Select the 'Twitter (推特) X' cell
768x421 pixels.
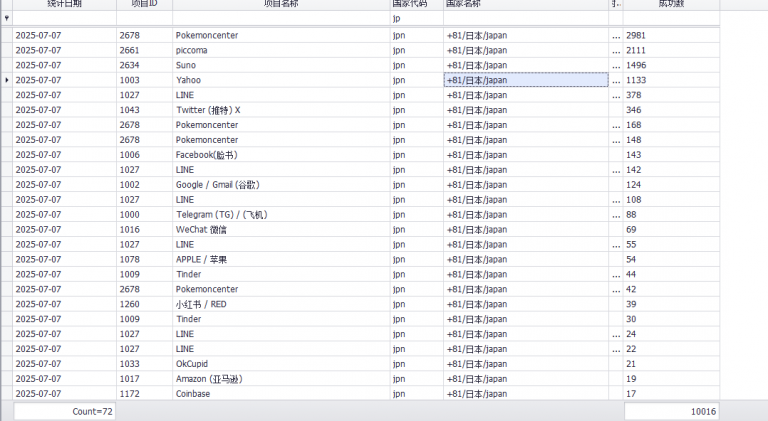[x=281, y=110]
